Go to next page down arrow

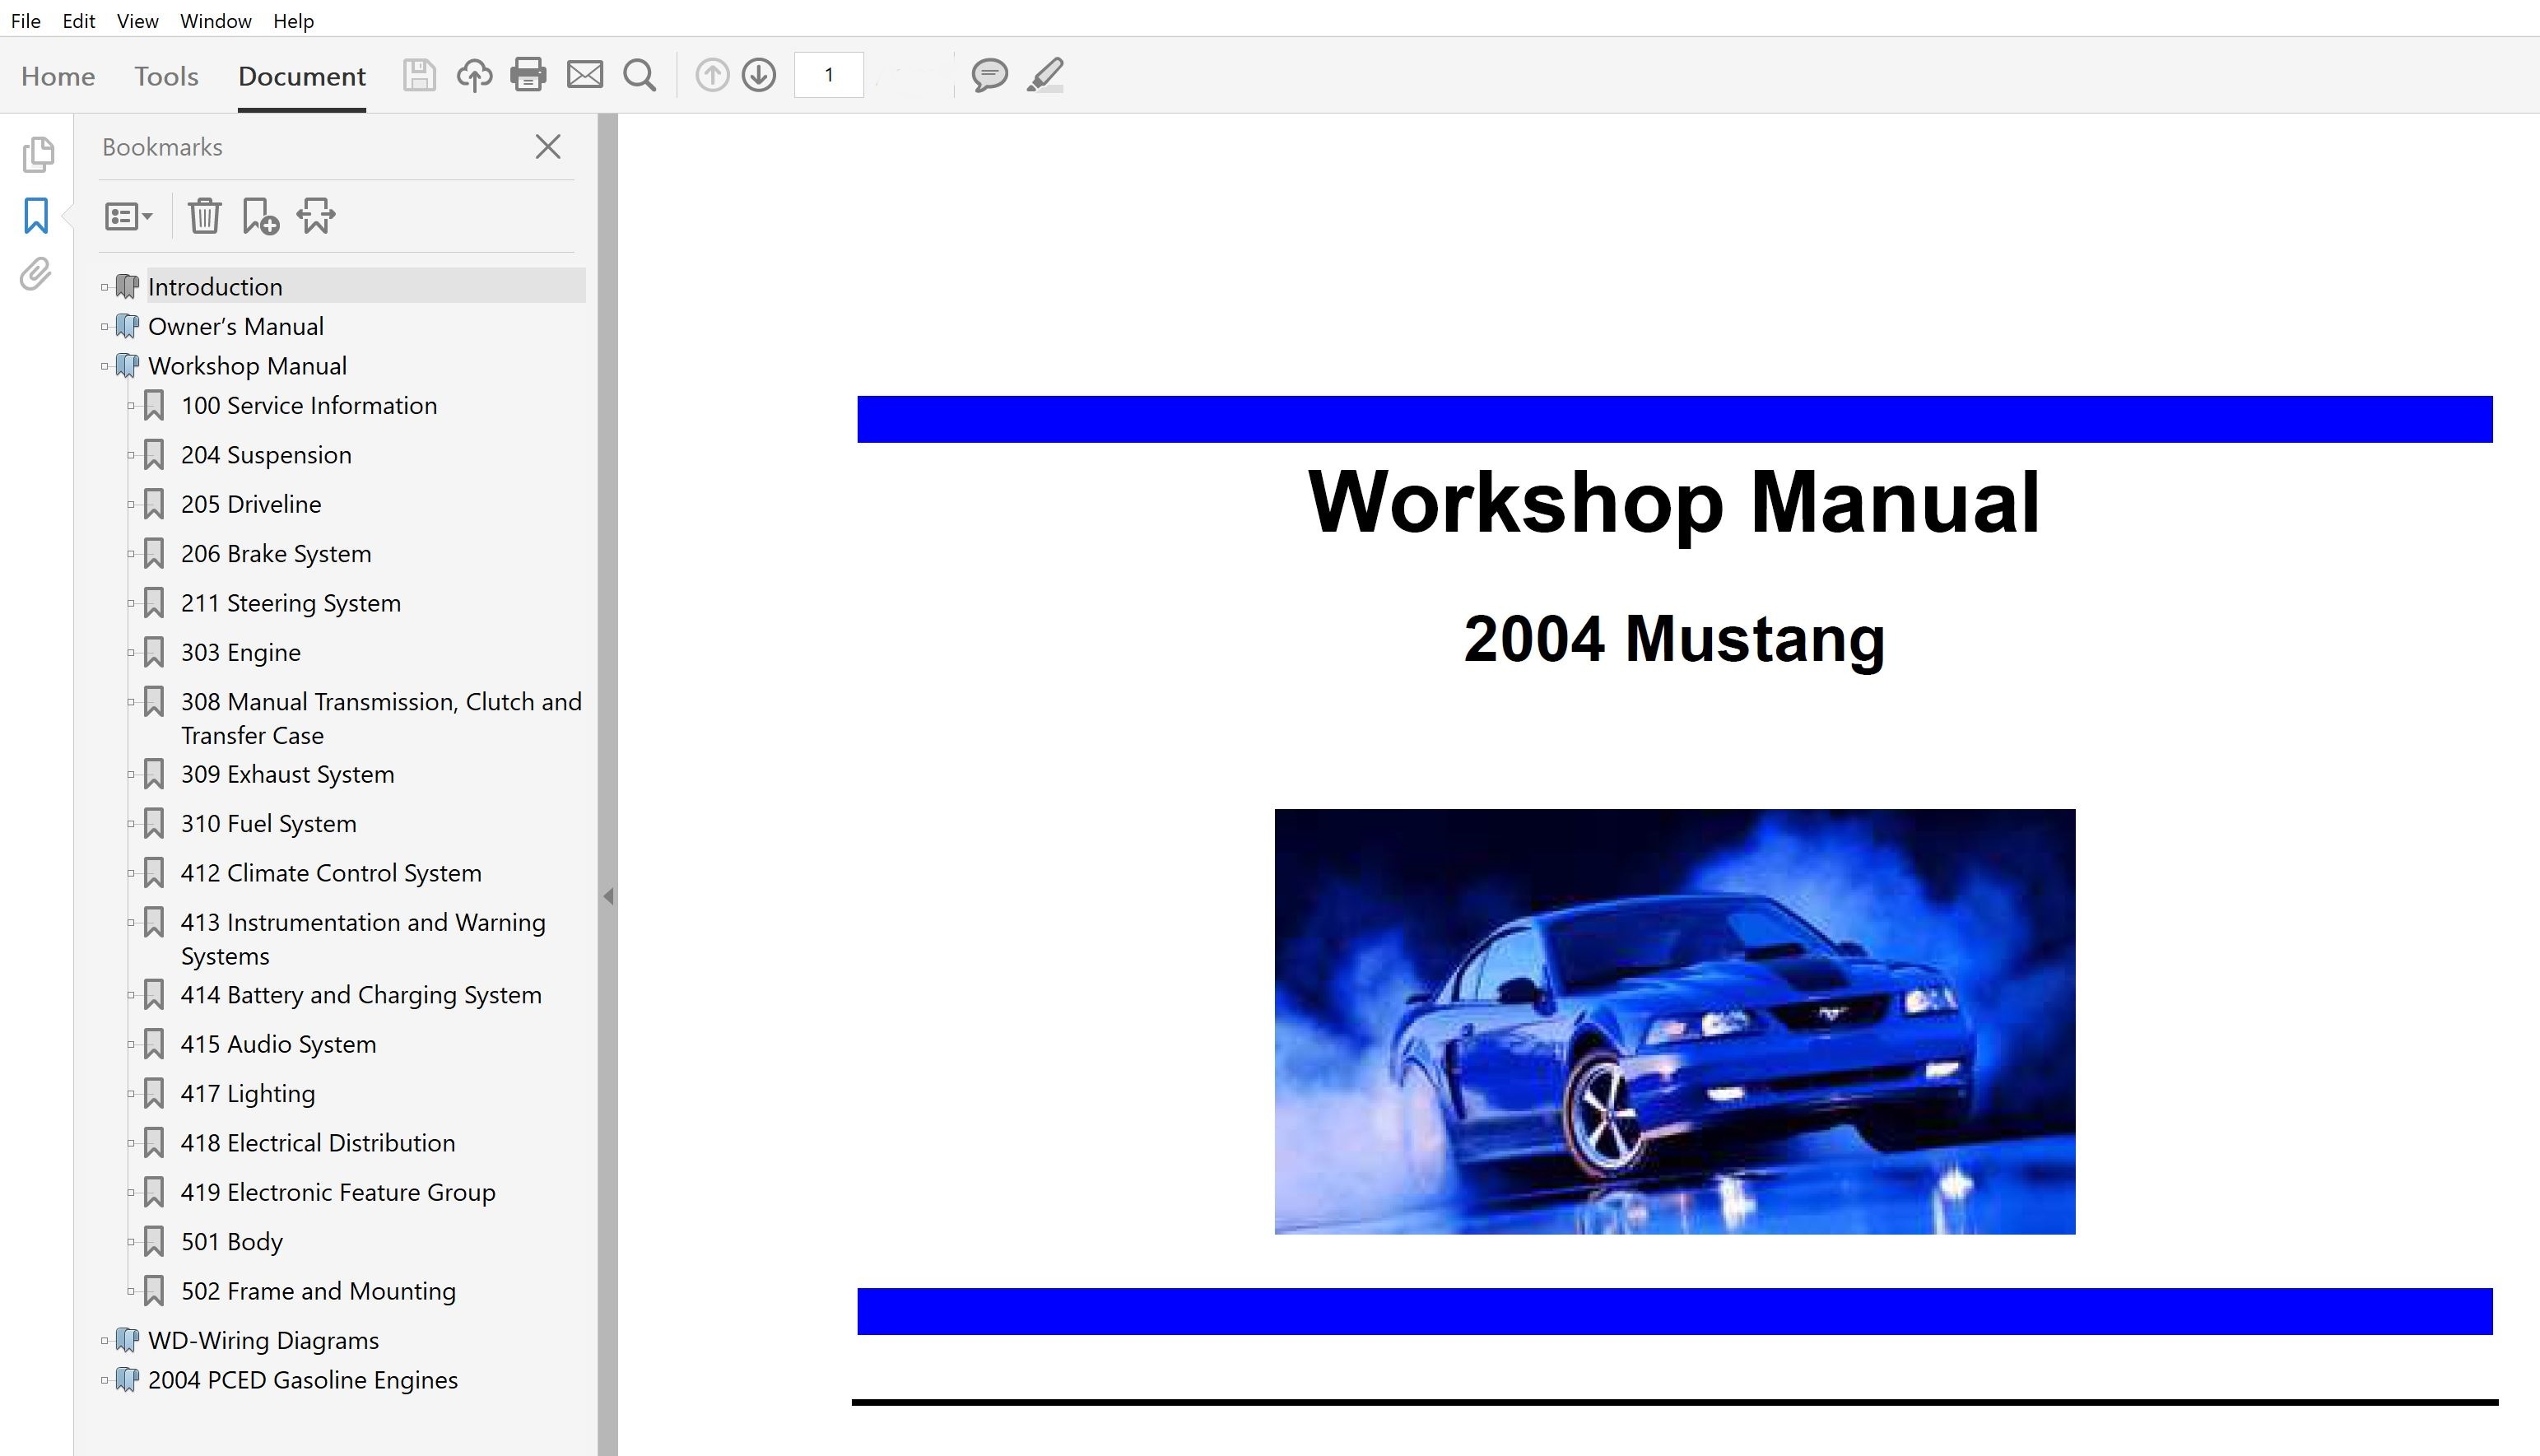point(759,75)
